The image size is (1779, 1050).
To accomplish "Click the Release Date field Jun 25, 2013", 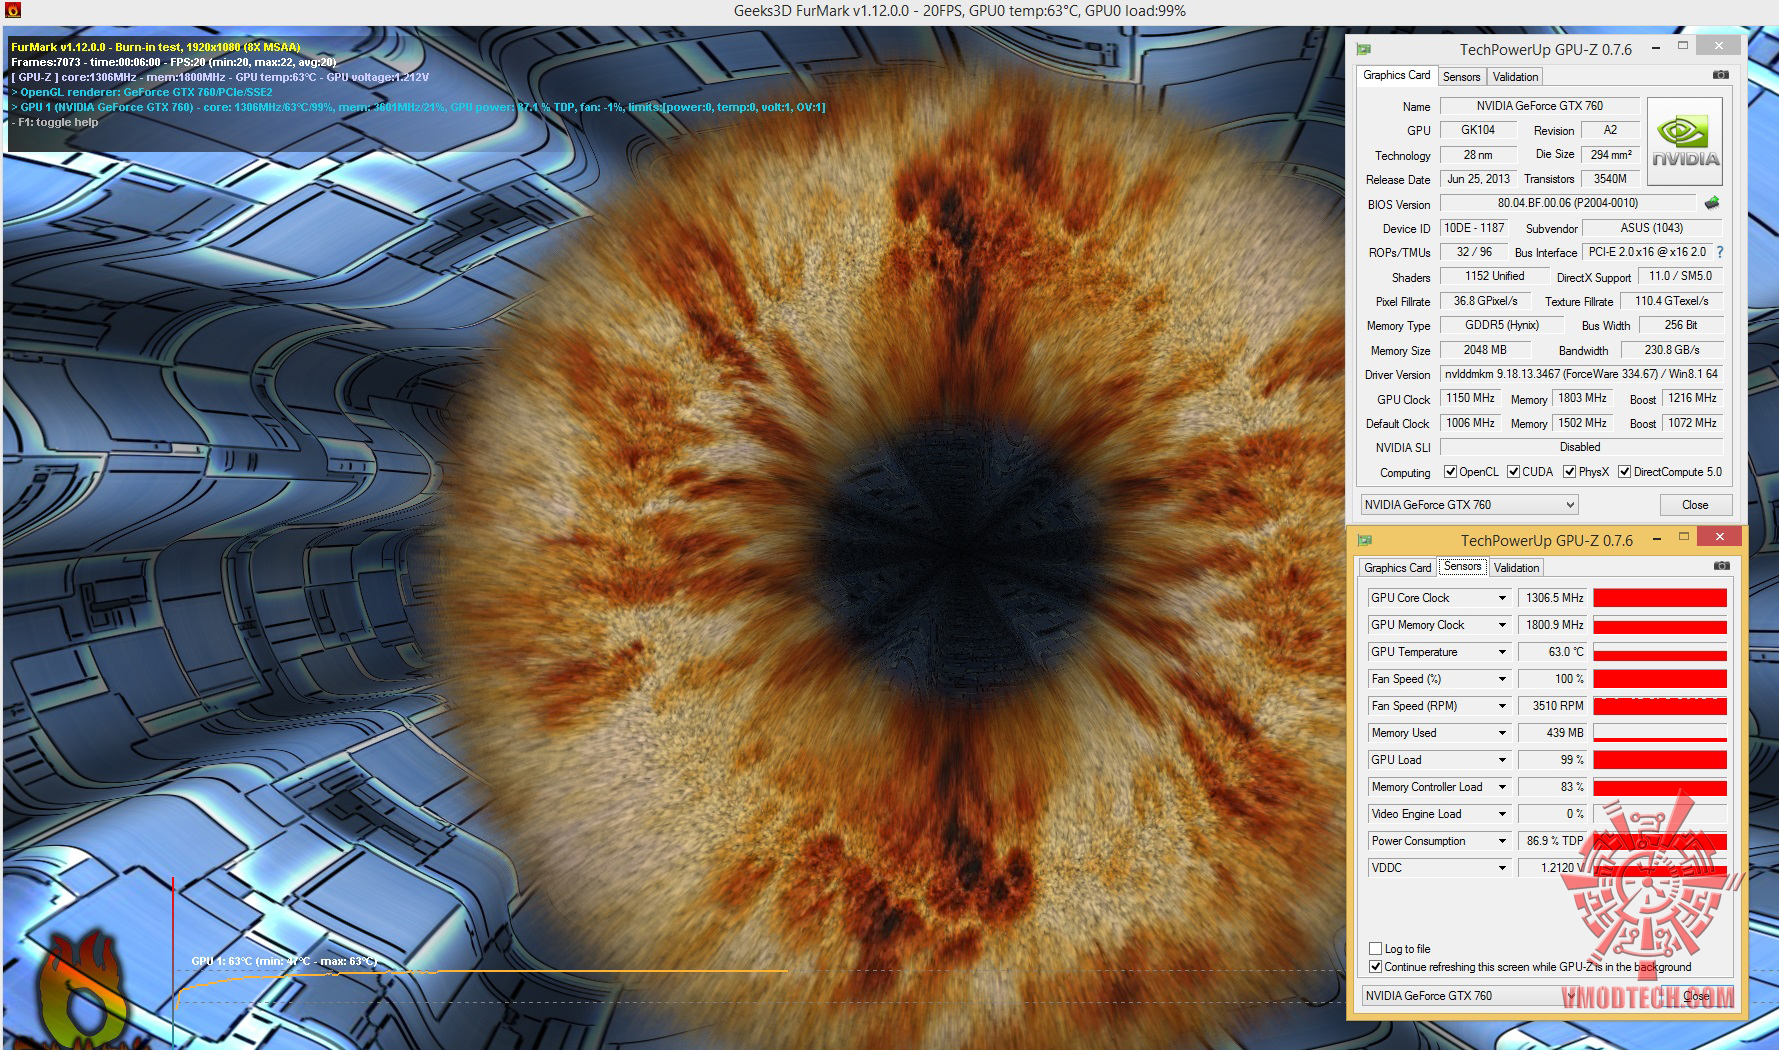I will click(1478, 179).
